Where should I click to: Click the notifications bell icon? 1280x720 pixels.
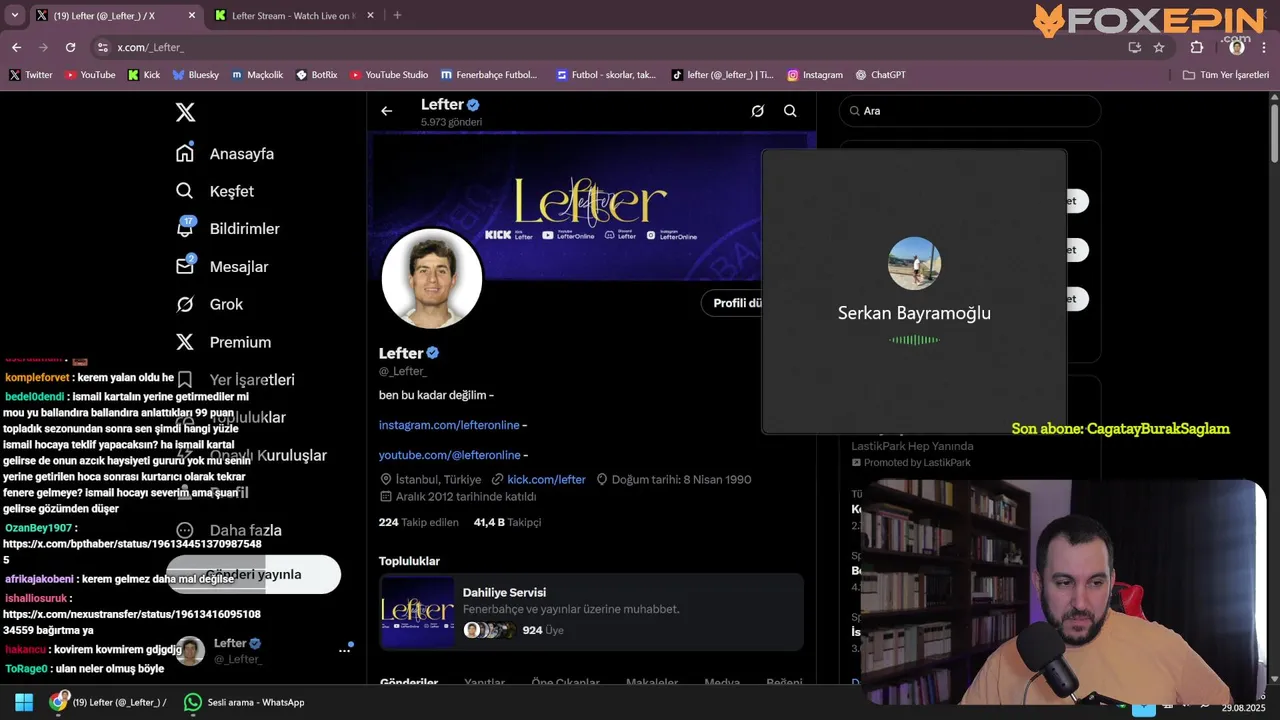185,229
